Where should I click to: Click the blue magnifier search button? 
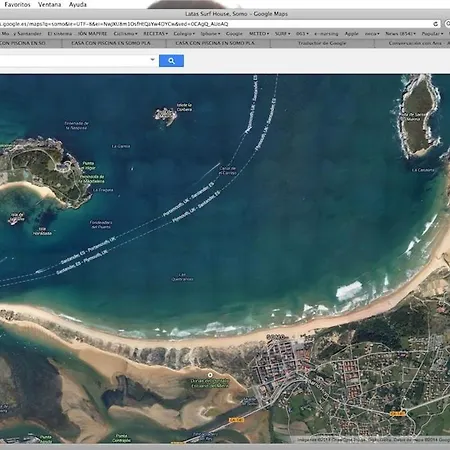click(x=171, y=61)
